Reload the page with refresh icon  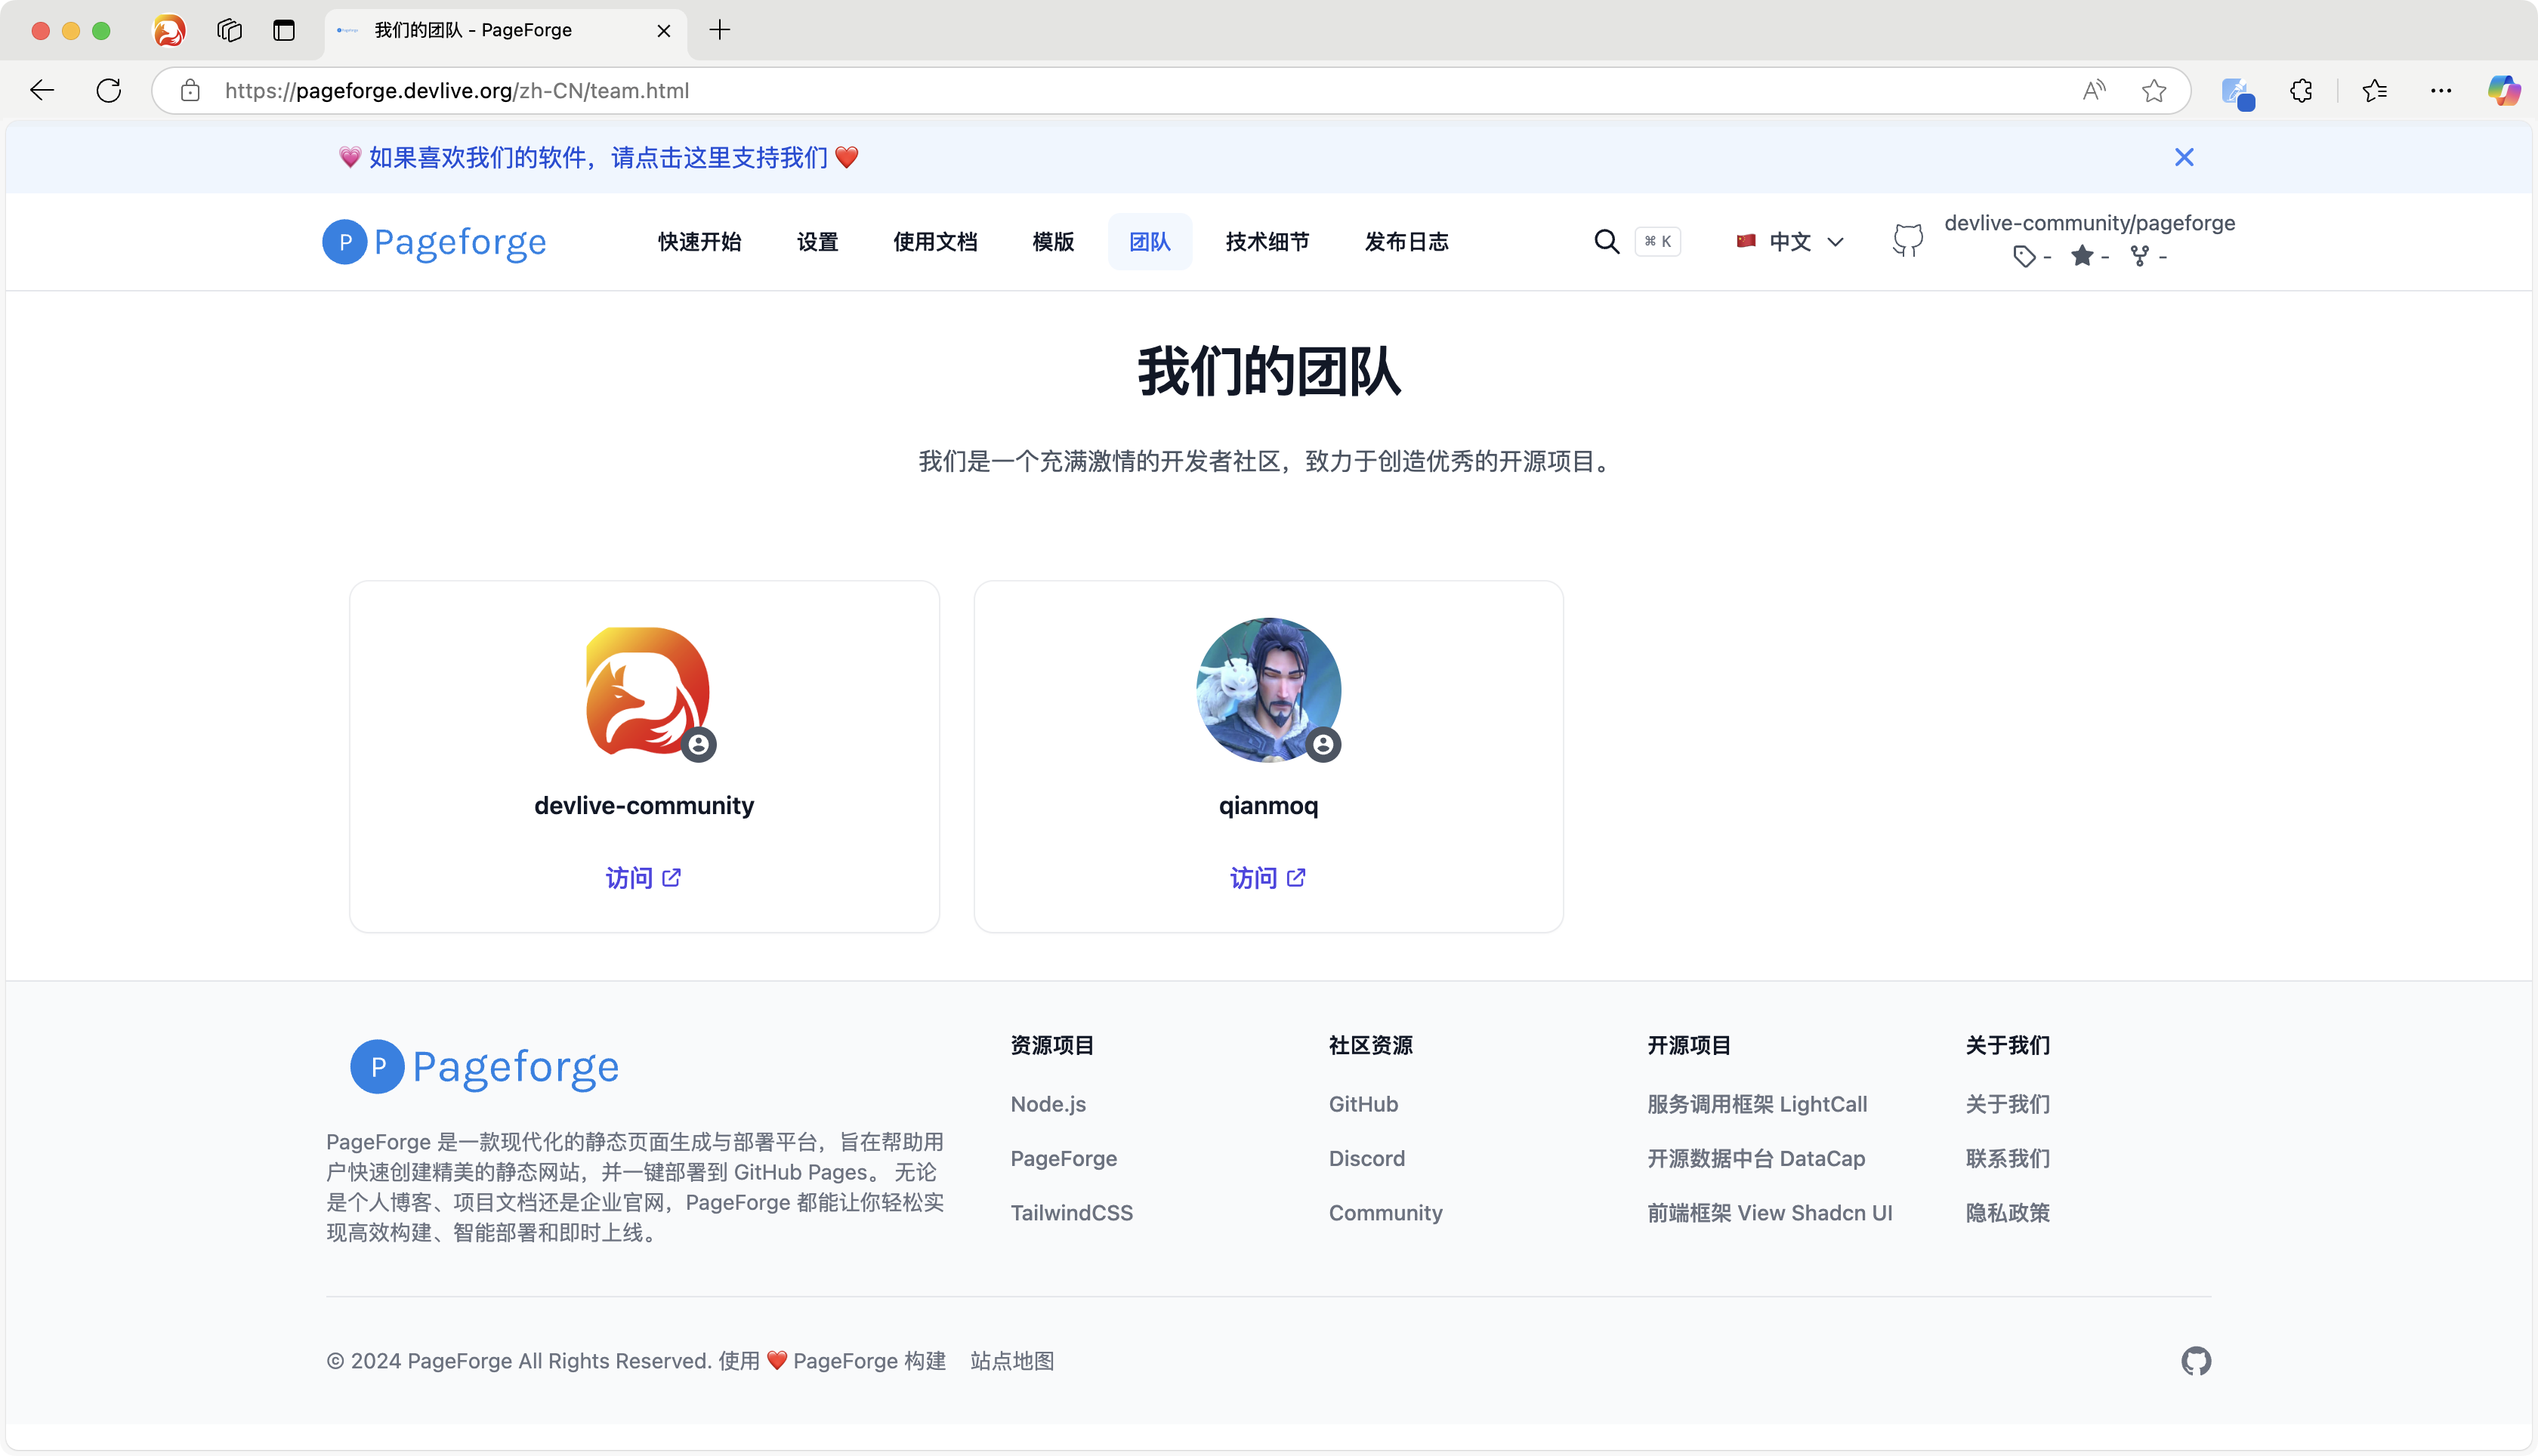[109, 91]
